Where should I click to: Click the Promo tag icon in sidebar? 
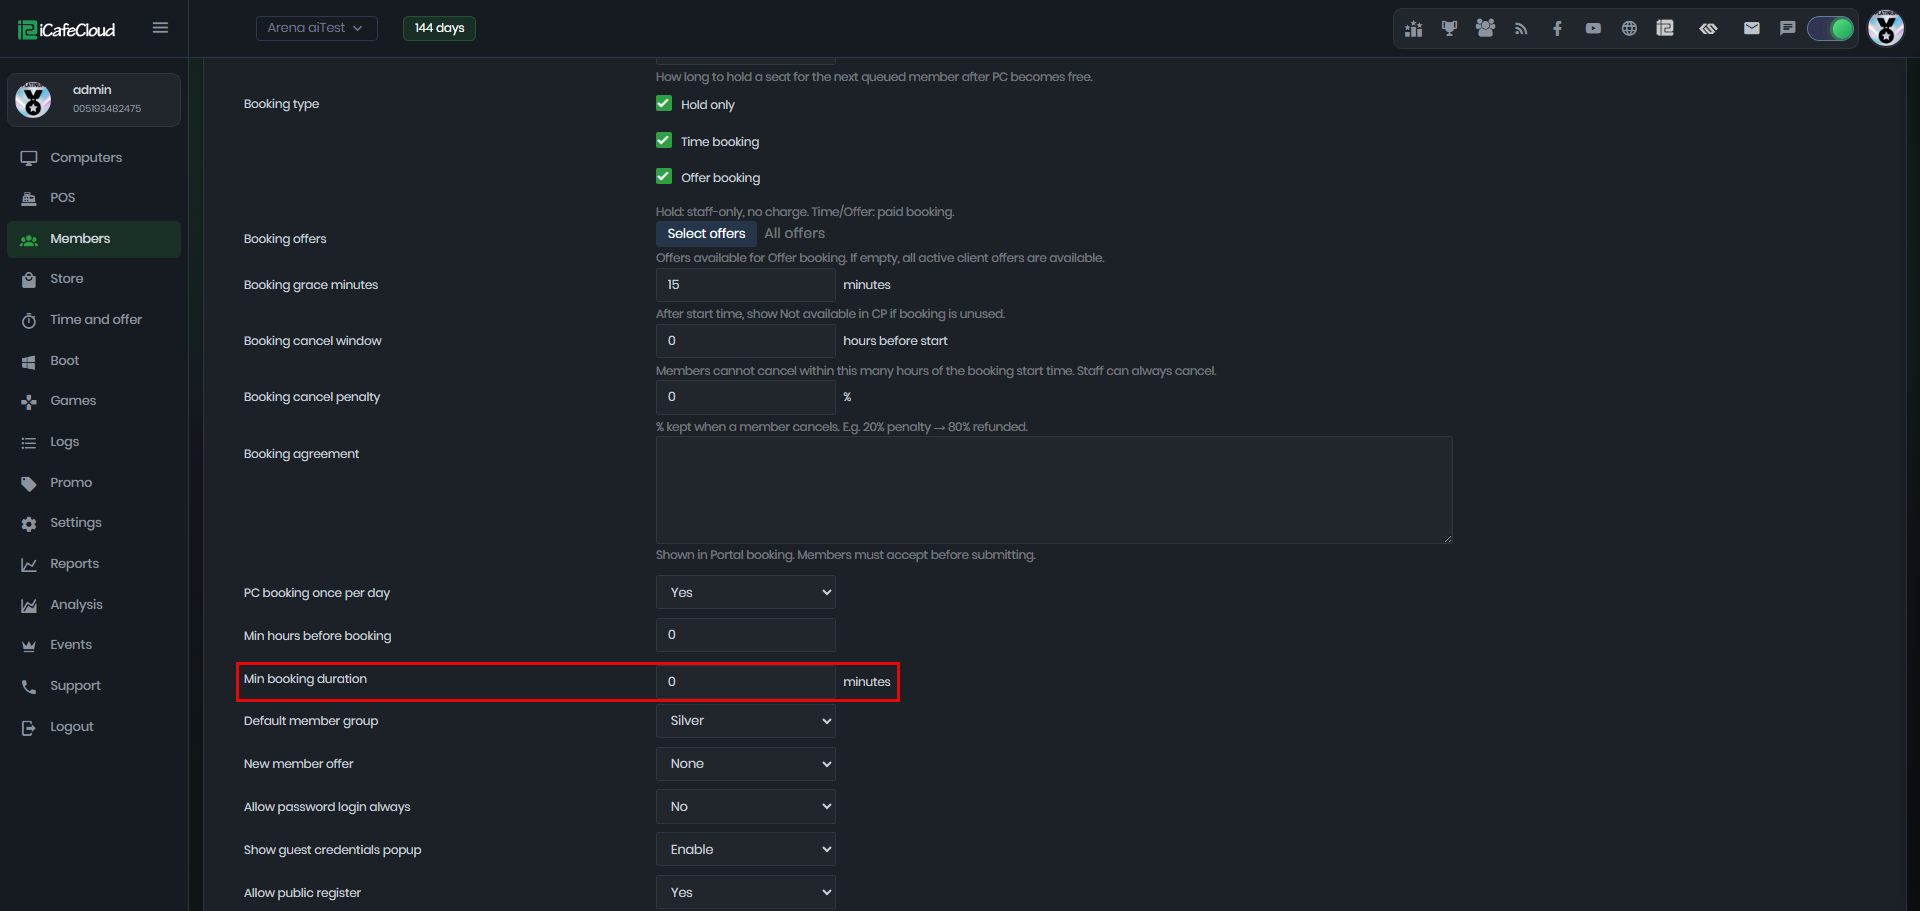pyautogui.click(x=29, y=483)
